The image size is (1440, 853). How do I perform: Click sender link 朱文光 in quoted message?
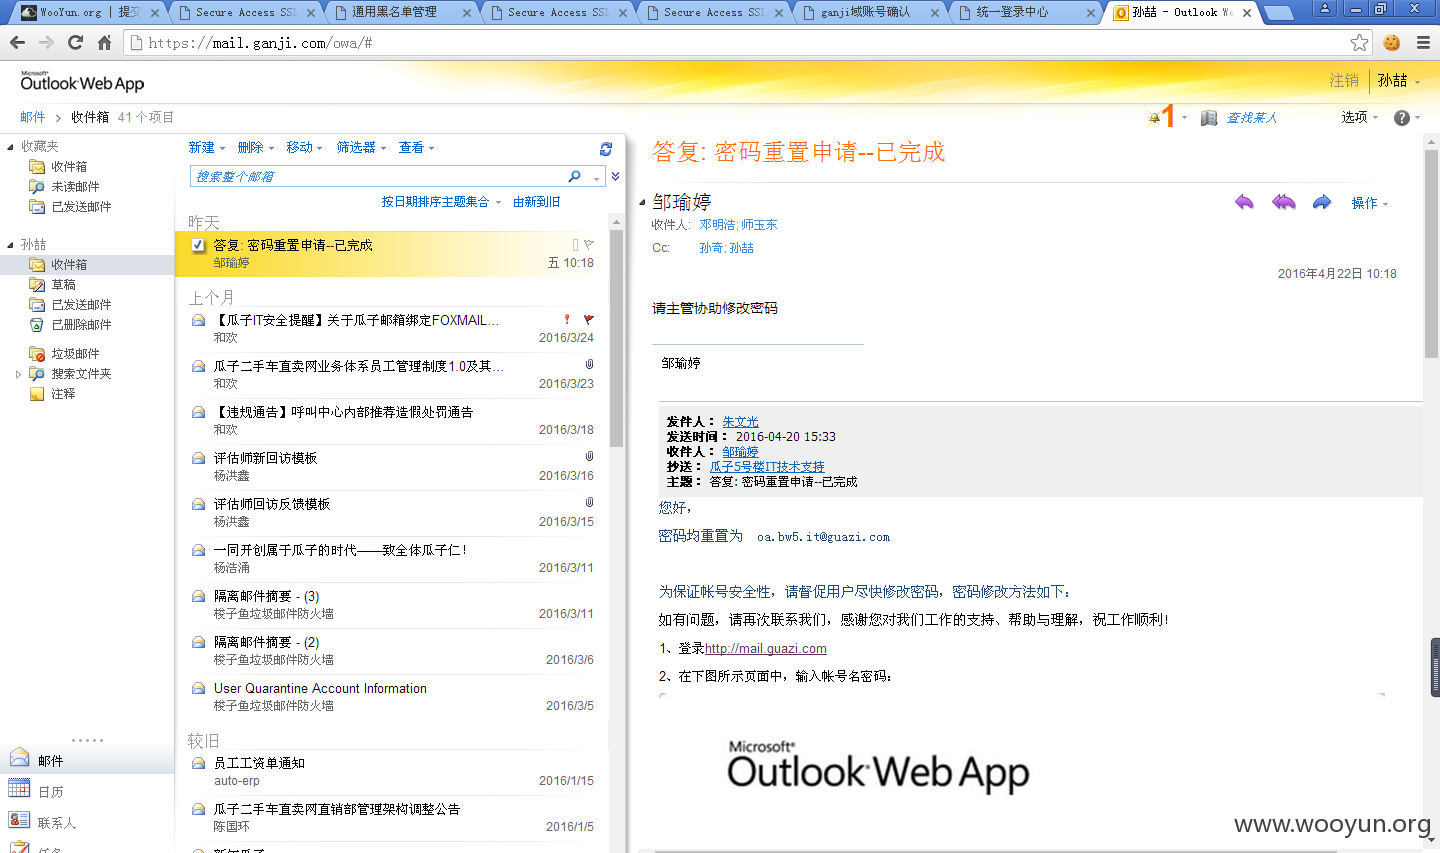741,422
